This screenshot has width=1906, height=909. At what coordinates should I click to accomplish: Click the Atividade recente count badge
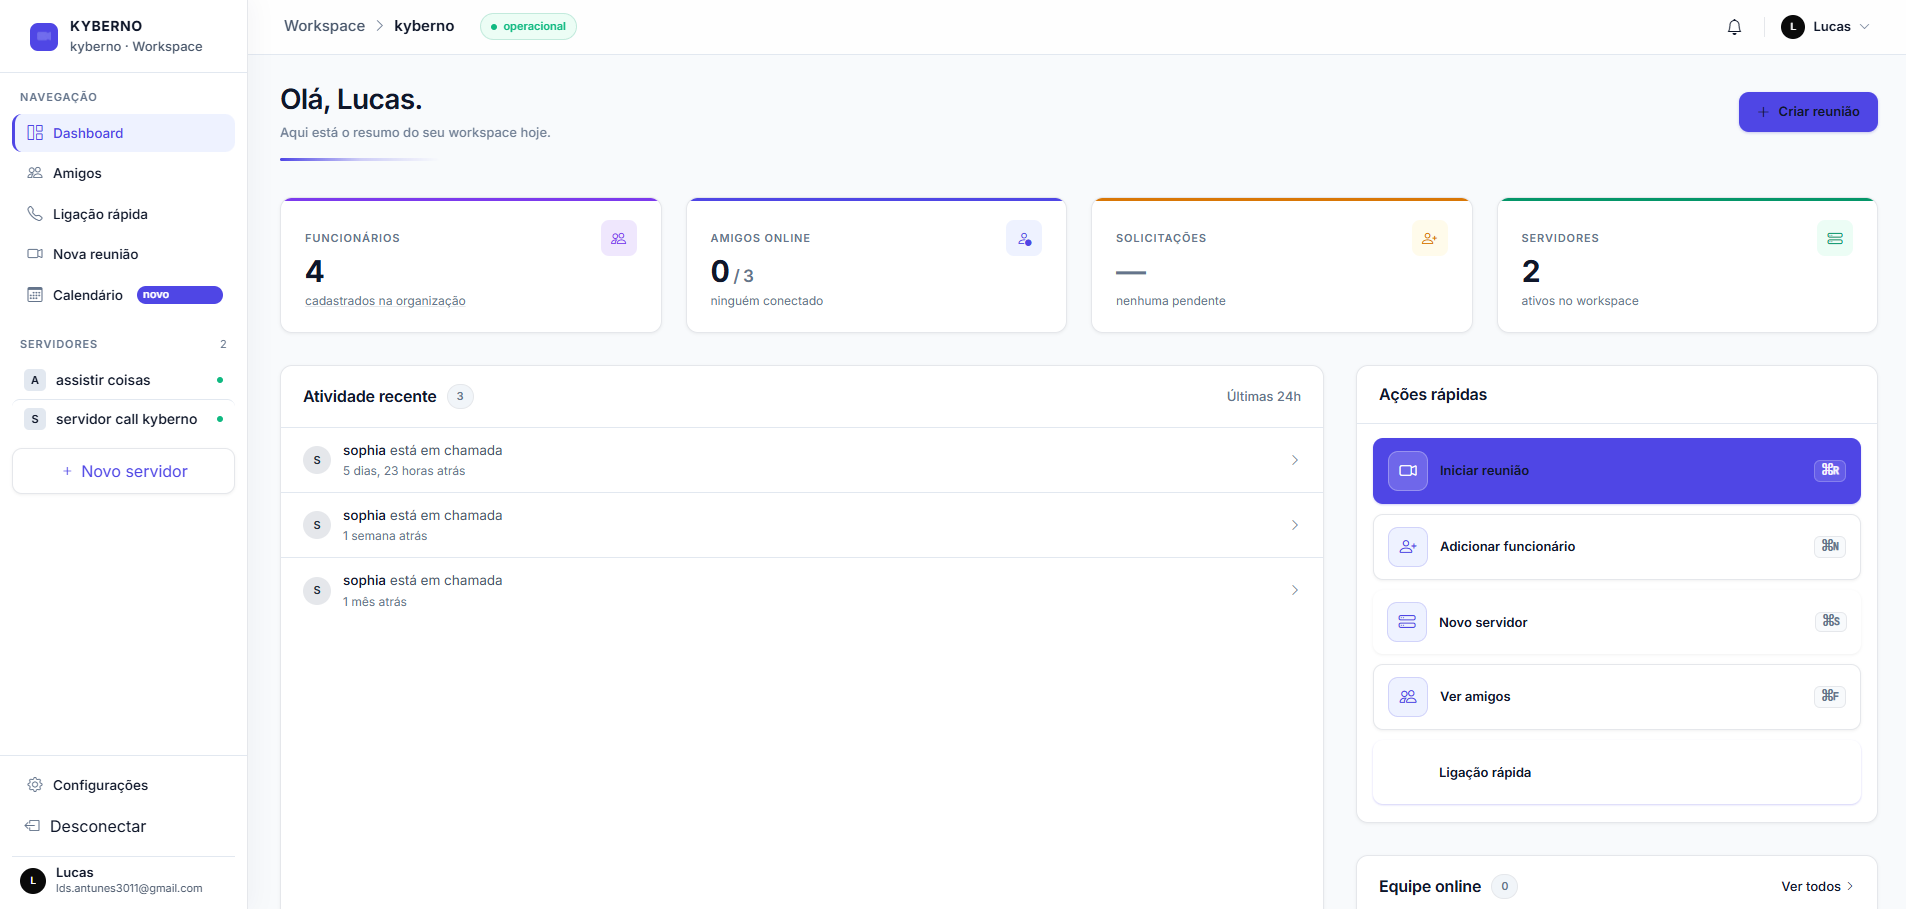pyautogui.click(x=460, y=397)
